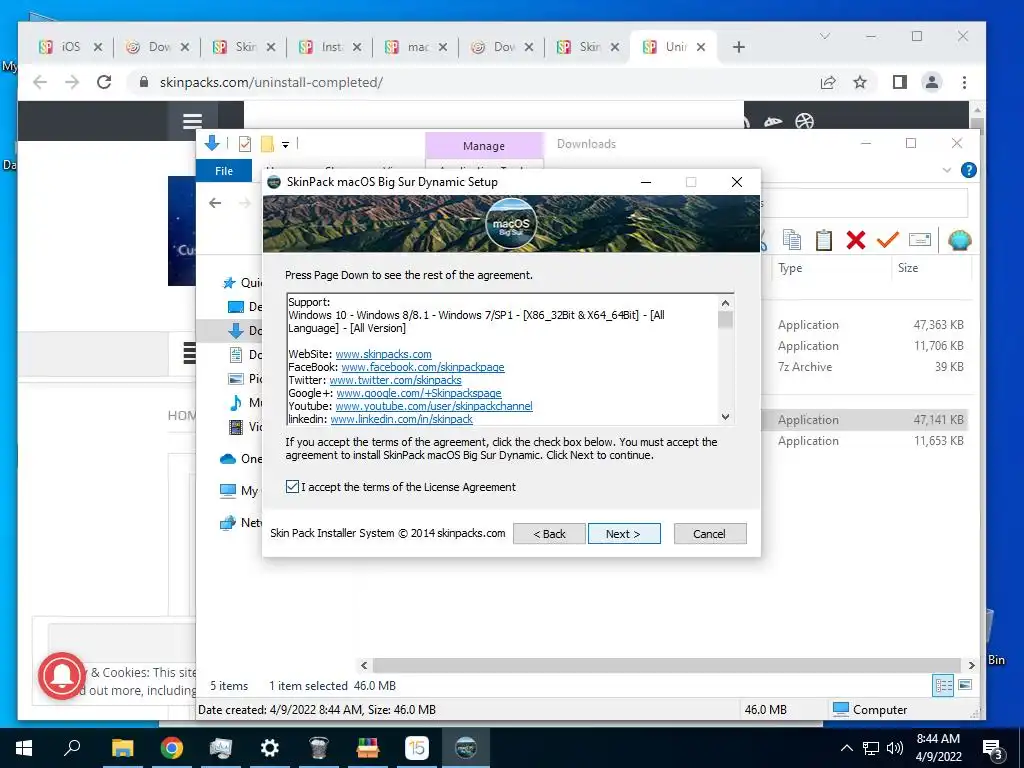Screen dimensions: 1024x768
Task: Open Settings gear in taskbar
Action: click(x=269, y=748)
